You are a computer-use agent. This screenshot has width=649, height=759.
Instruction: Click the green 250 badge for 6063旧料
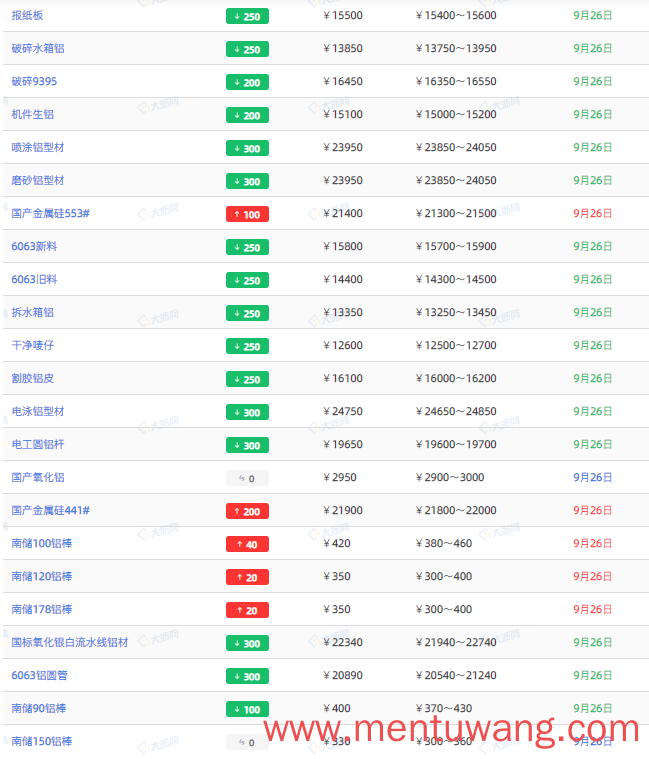point(247,280)
